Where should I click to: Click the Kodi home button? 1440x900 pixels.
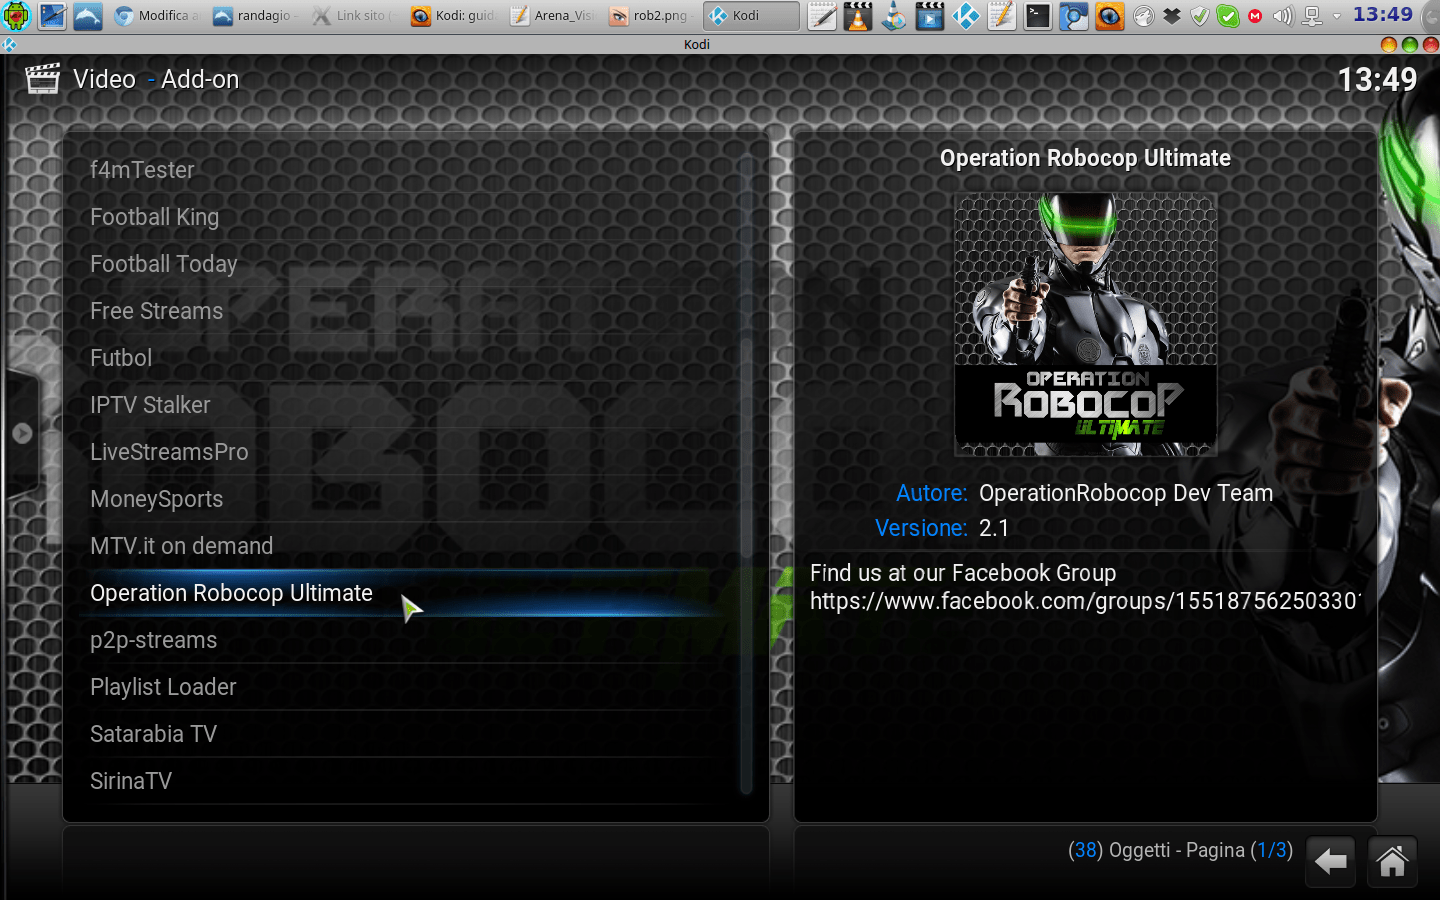(1392, 862)
